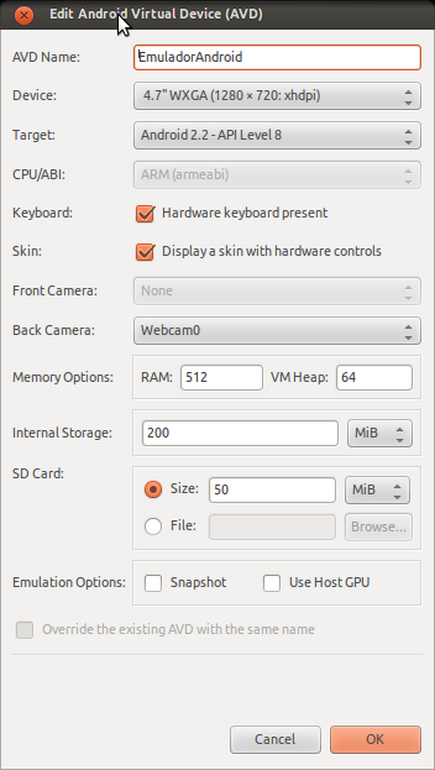This screenshot has width=435, height=770.
Task: Enable the Use Host GPU checkbox
Action: 272,583
